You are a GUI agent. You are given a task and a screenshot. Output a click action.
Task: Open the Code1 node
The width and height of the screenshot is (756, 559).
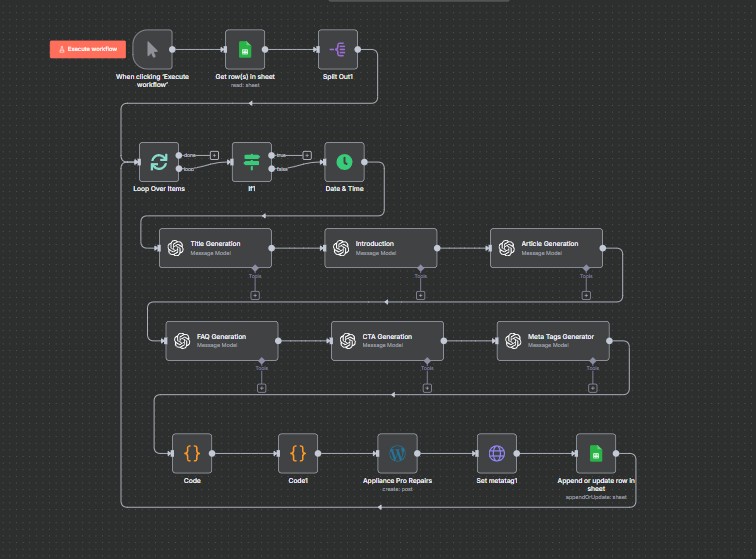[298, 453]
